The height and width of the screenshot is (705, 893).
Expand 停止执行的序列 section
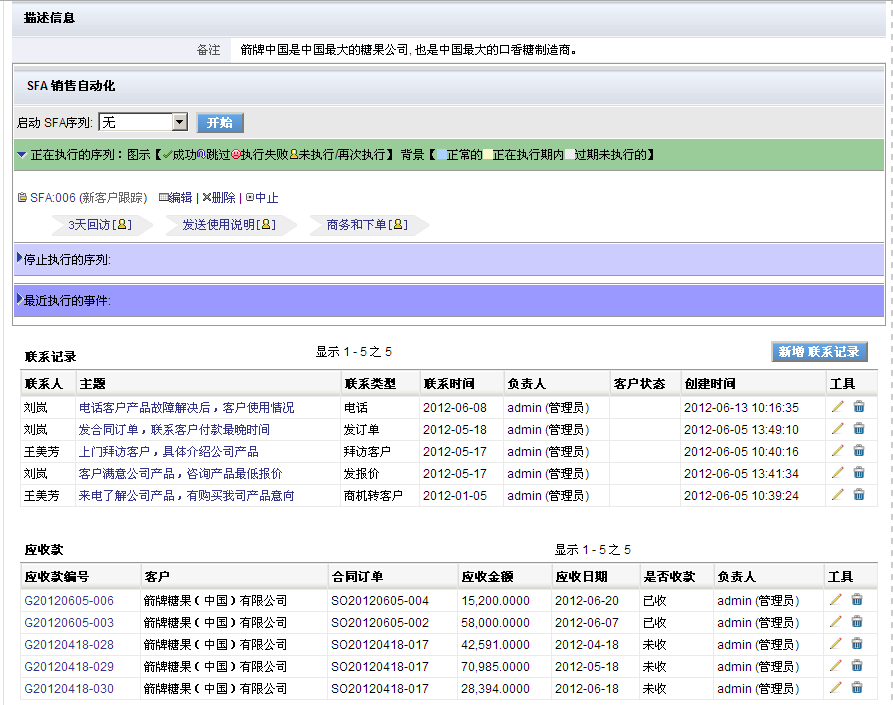[x=19, y=257]
